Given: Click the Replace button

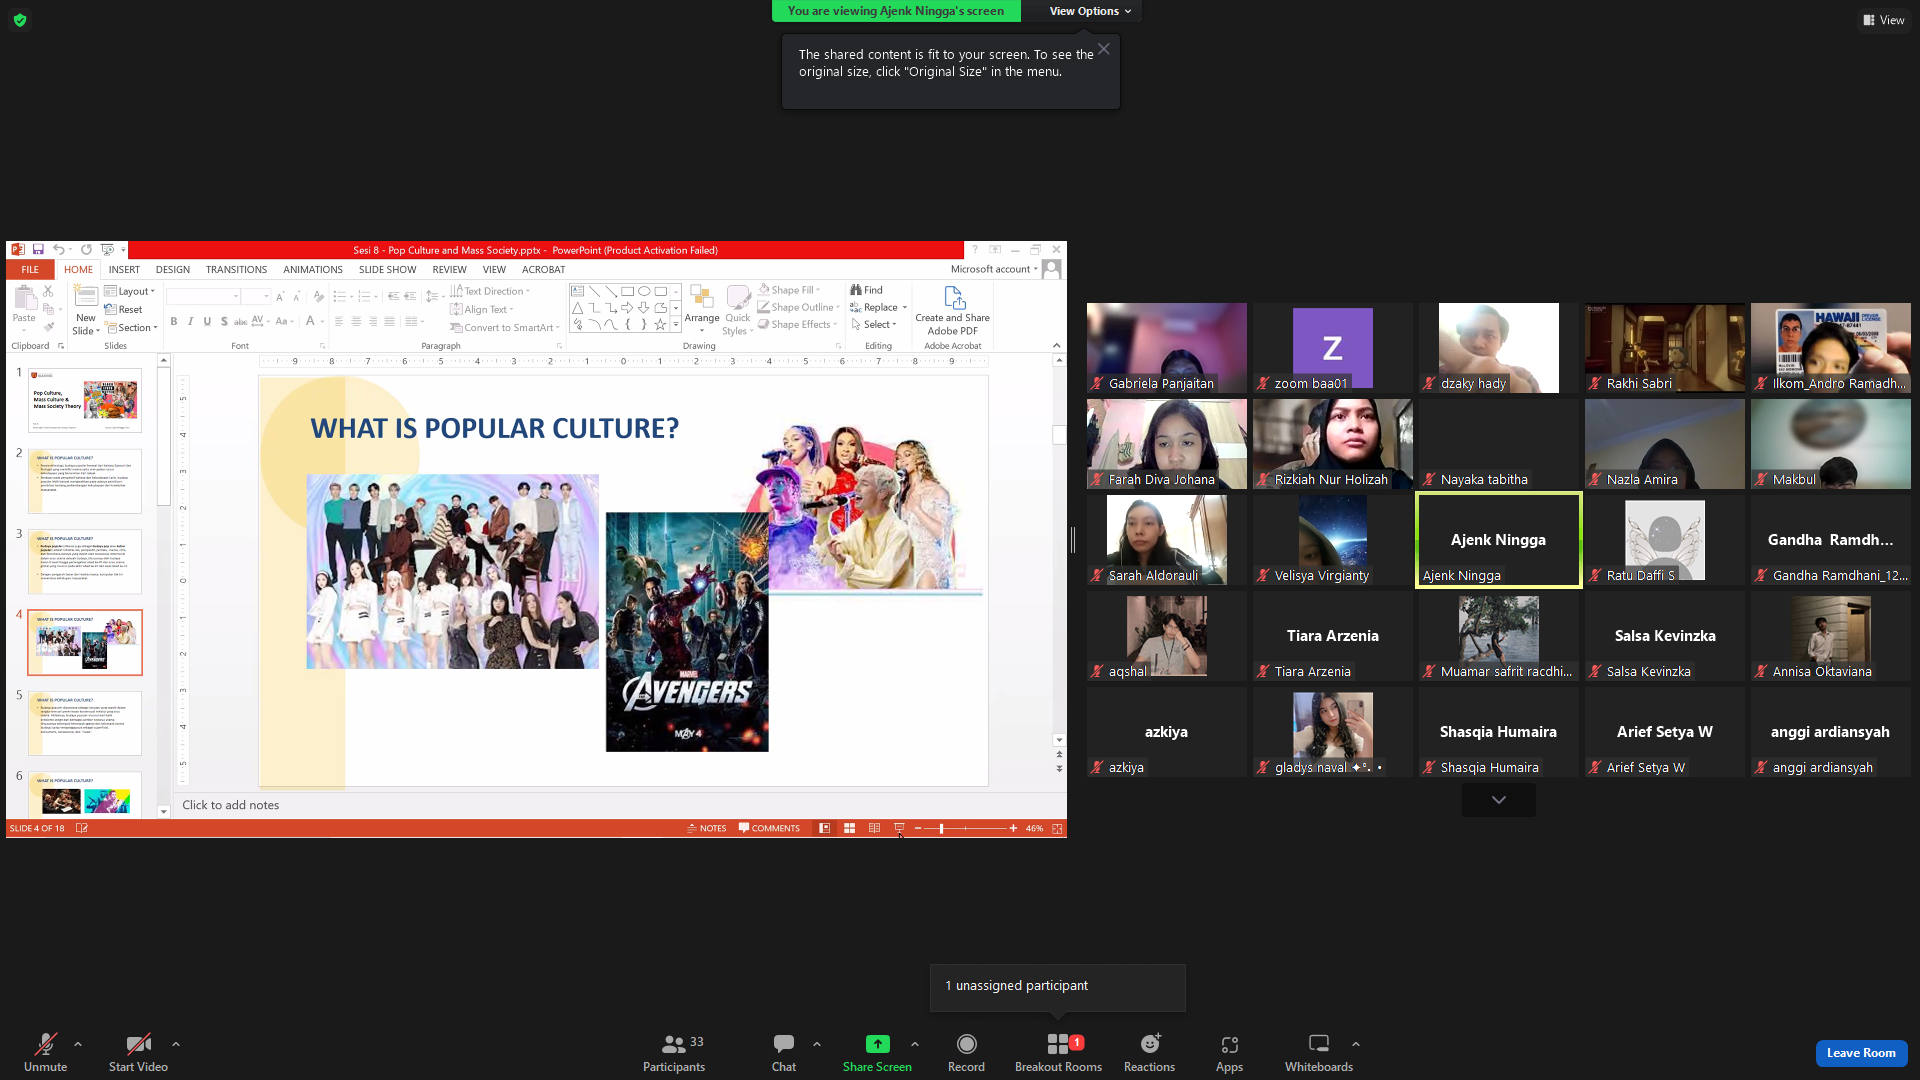Looking at the screenshot, I should [x=878, y=307].
